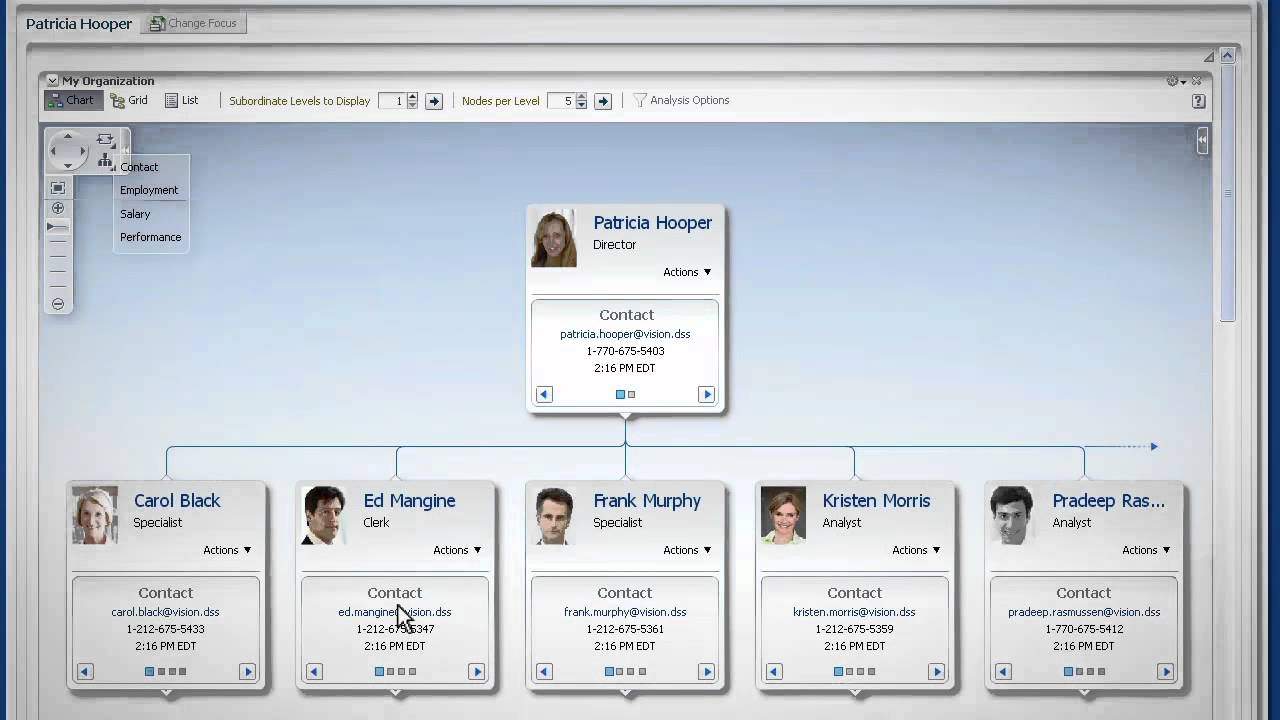Screen dimensions: 1280x720
Task: Show next panel on Ed Mangine's card
Action: [477, 672]
